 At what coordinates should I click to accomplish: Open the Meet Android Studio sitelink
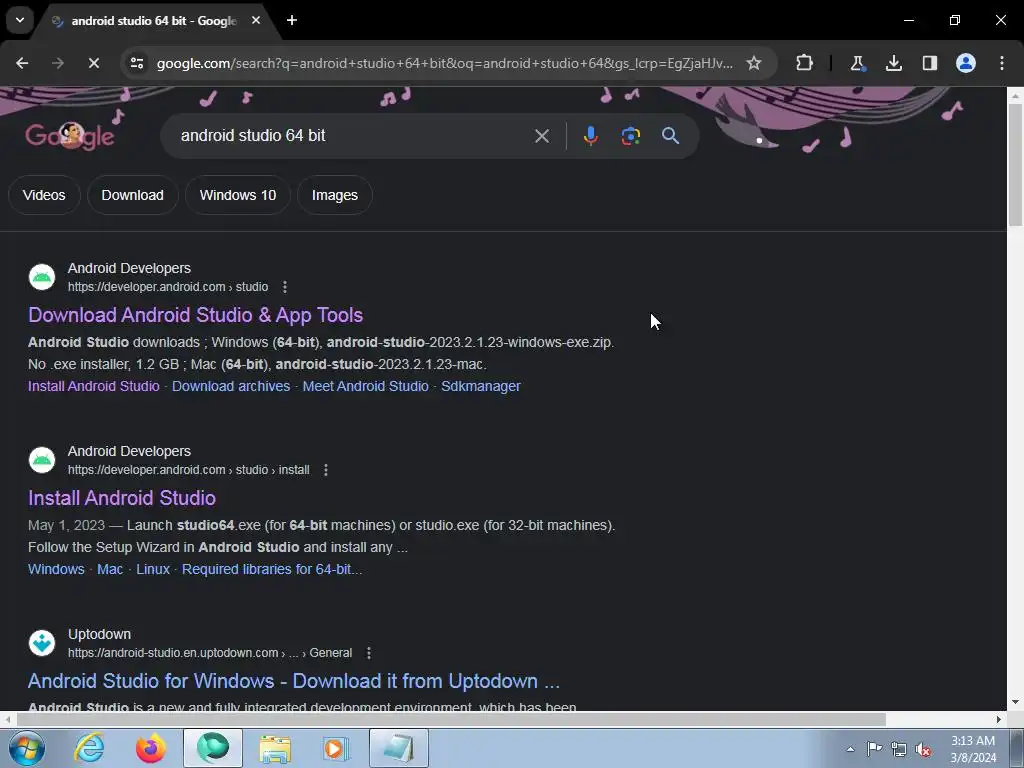(x=365, y=386)
